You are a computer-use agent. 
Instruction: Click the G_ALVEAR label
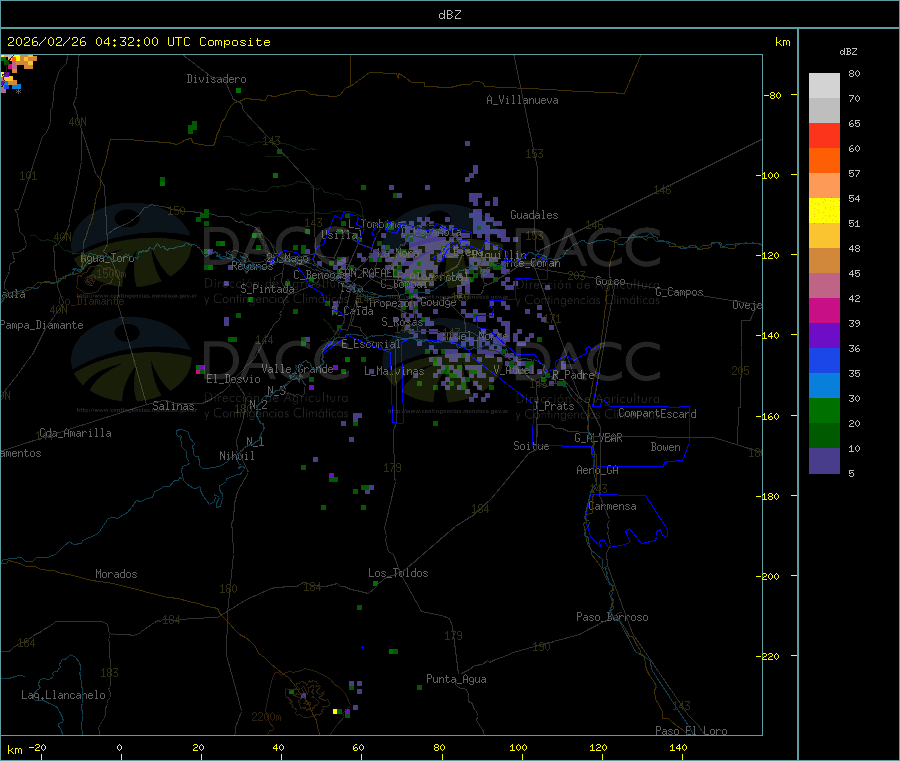tap(598, 438)
